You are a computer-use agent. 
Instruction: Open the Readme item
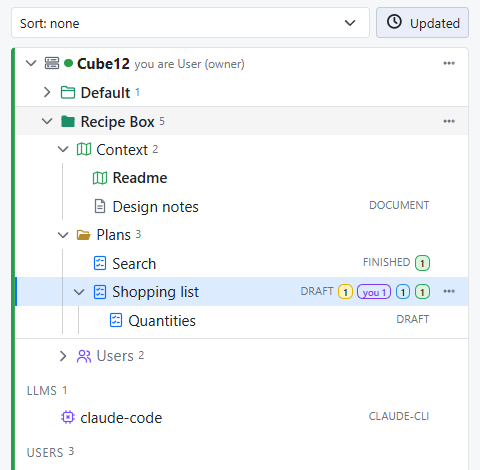coord(242,178)
